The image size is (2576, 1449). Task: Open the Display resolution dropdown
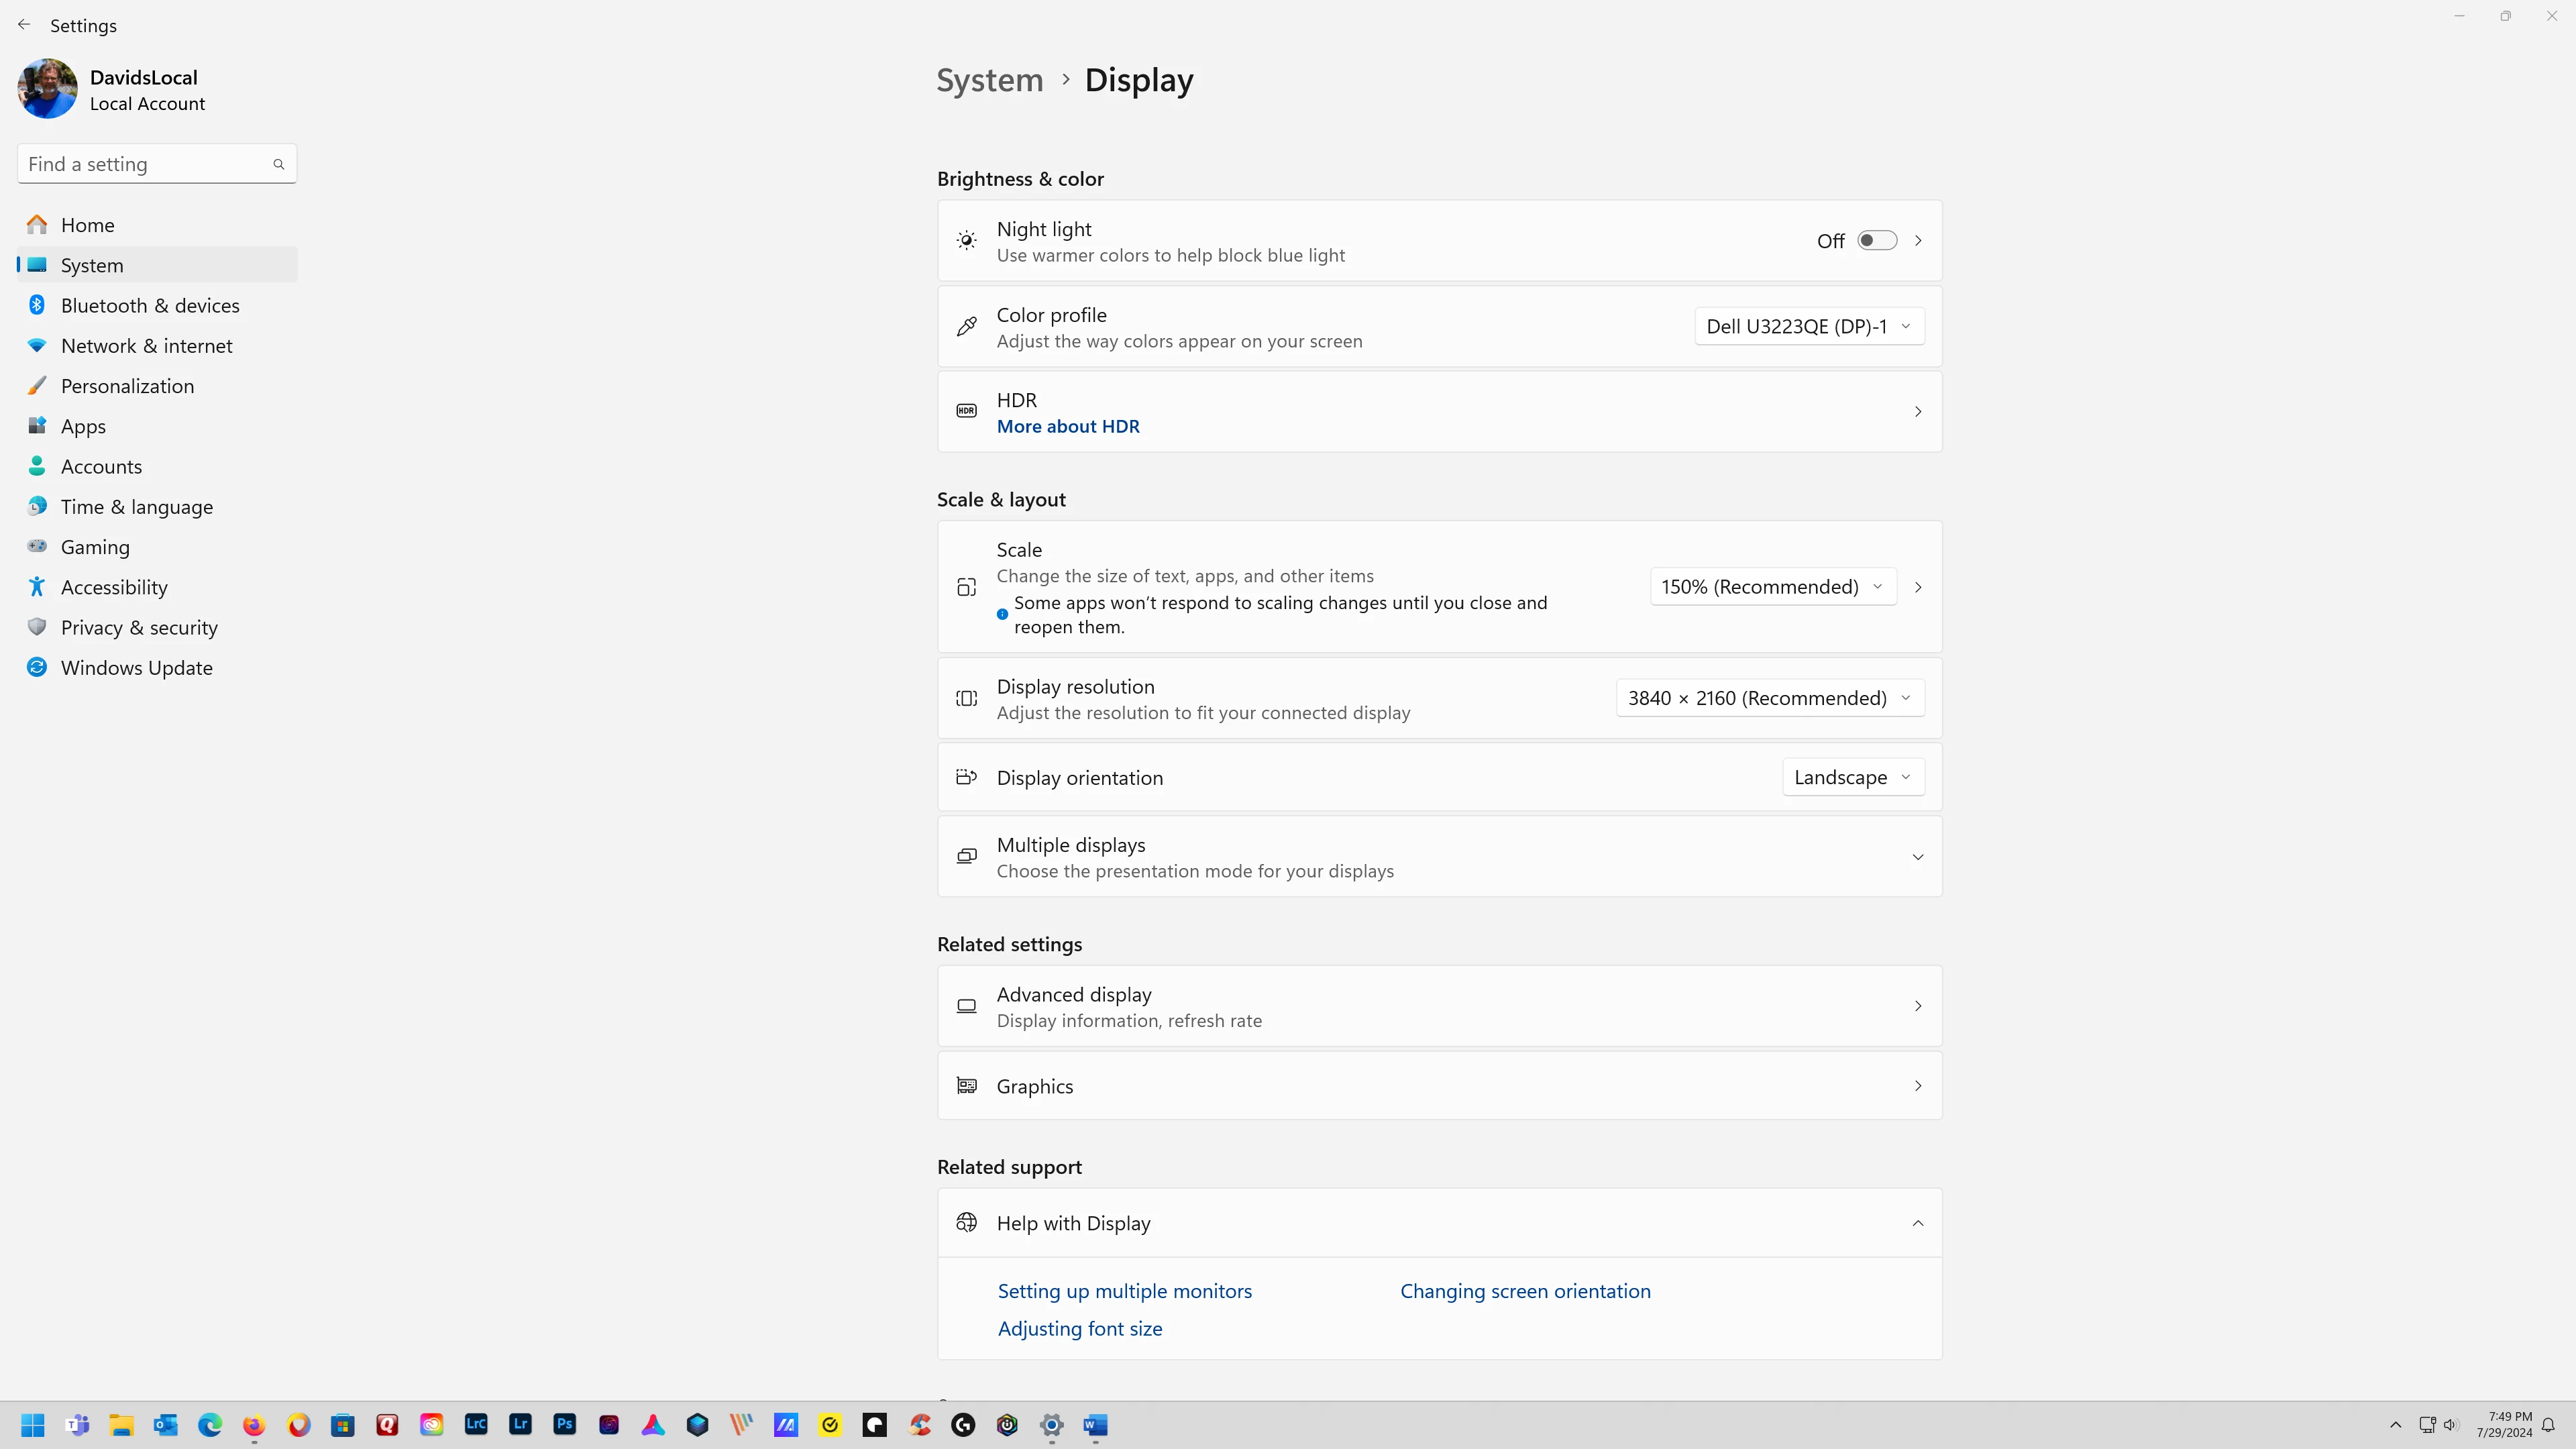(1769, 698)
